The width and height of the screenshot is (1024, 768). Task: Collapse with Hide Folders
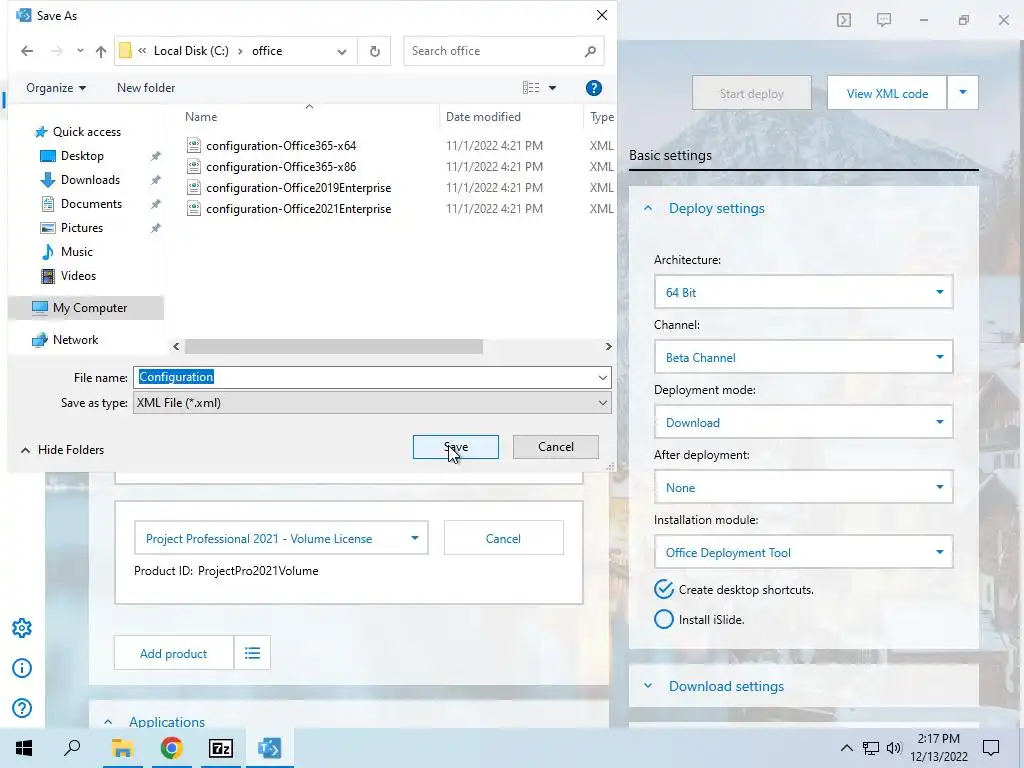(63, 450)
